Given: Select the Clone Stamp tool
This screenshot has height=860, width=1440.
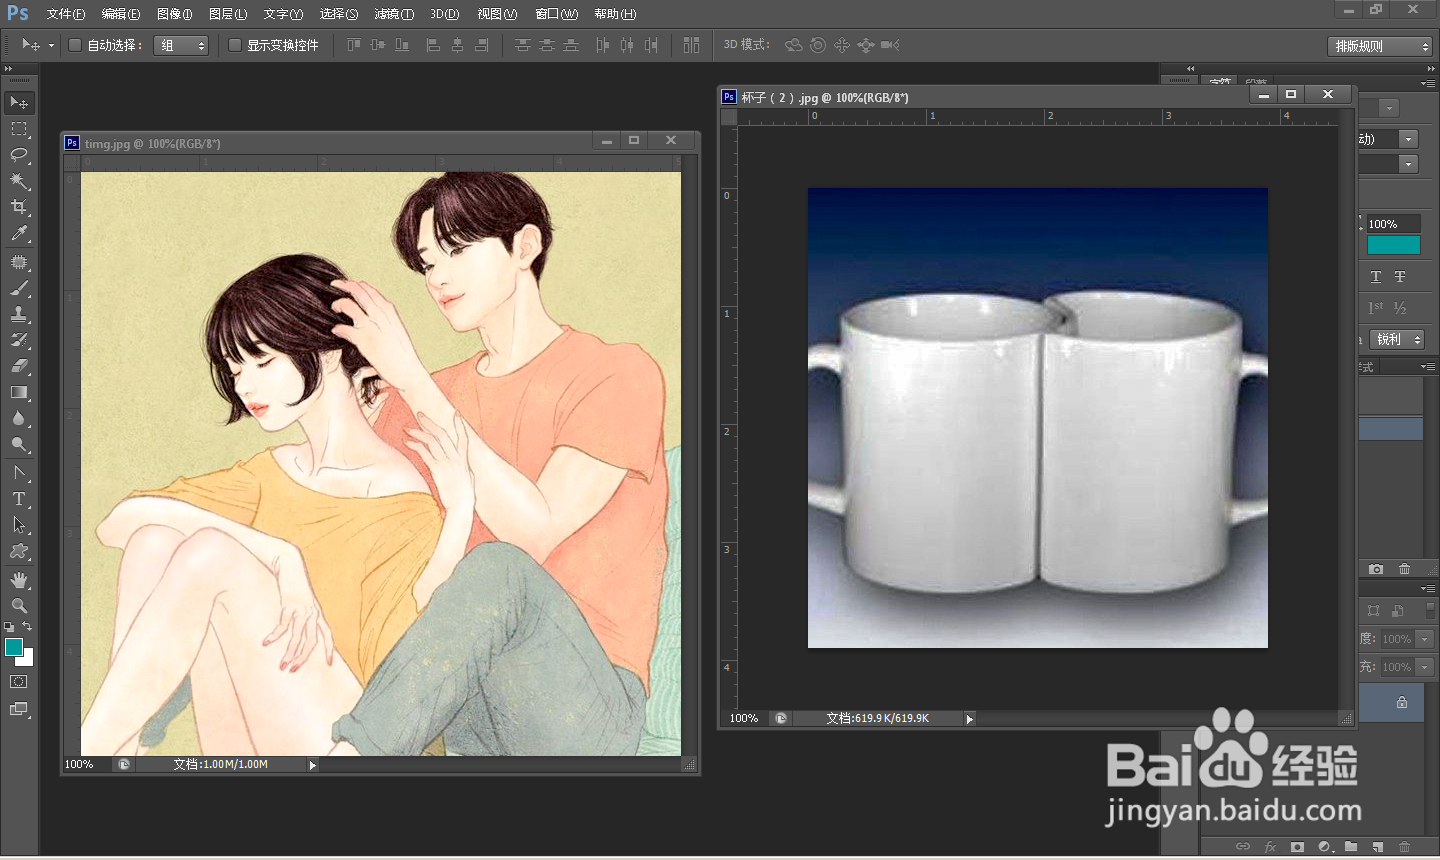Looking at the screenshot, I should tap(19, 314).
